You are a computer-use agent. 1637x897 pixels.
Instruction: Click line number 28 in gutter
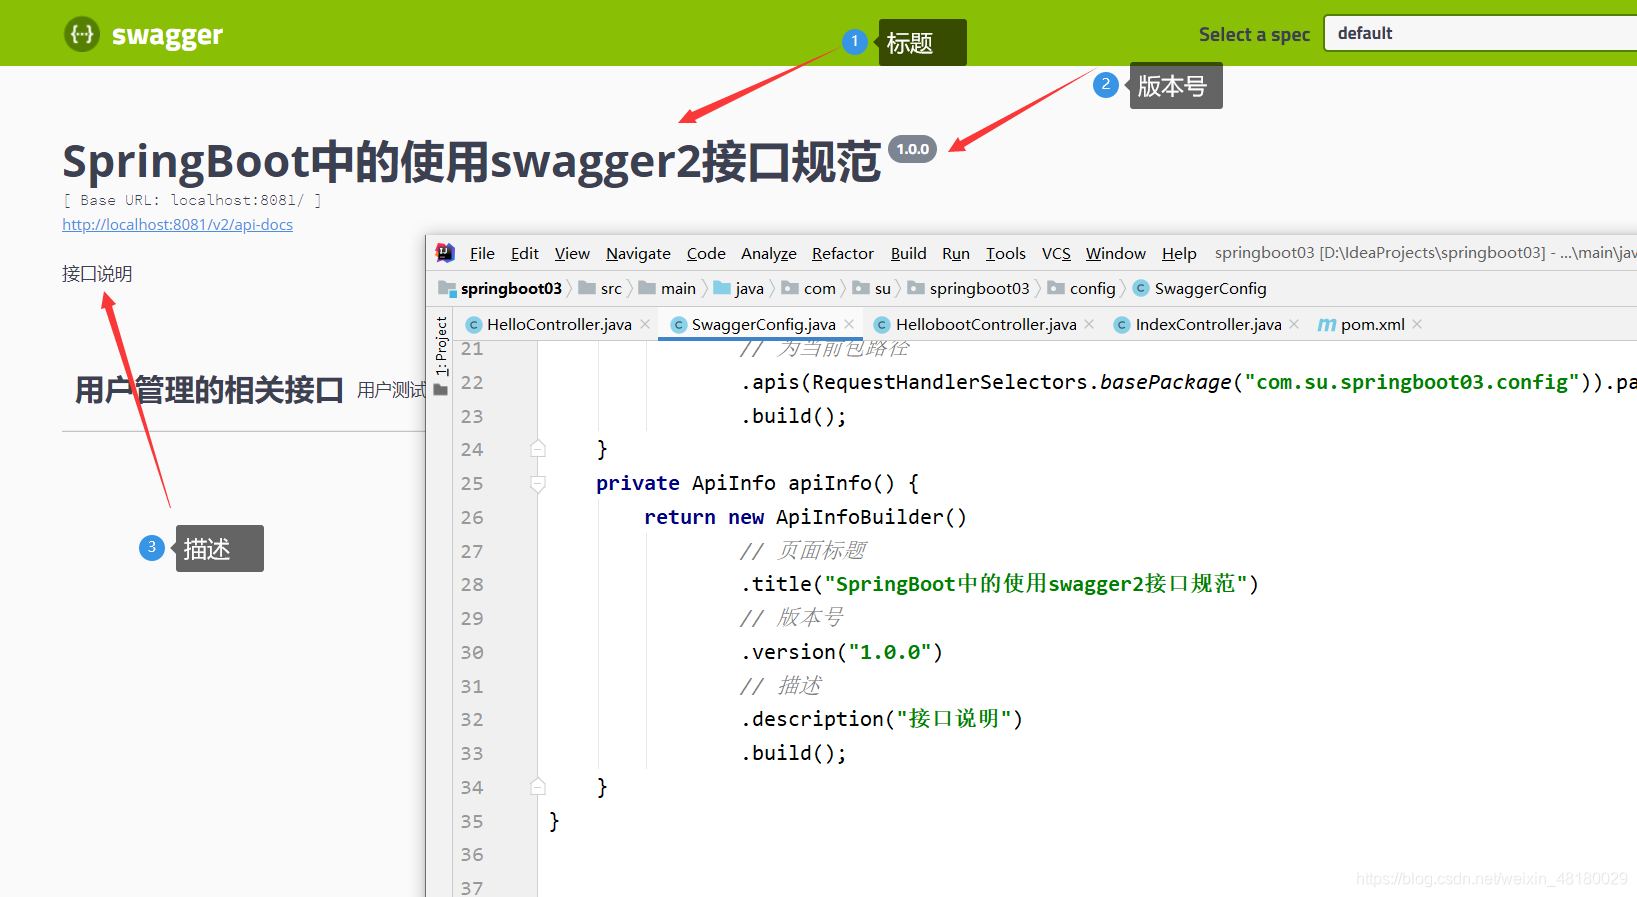pos(472,585)
